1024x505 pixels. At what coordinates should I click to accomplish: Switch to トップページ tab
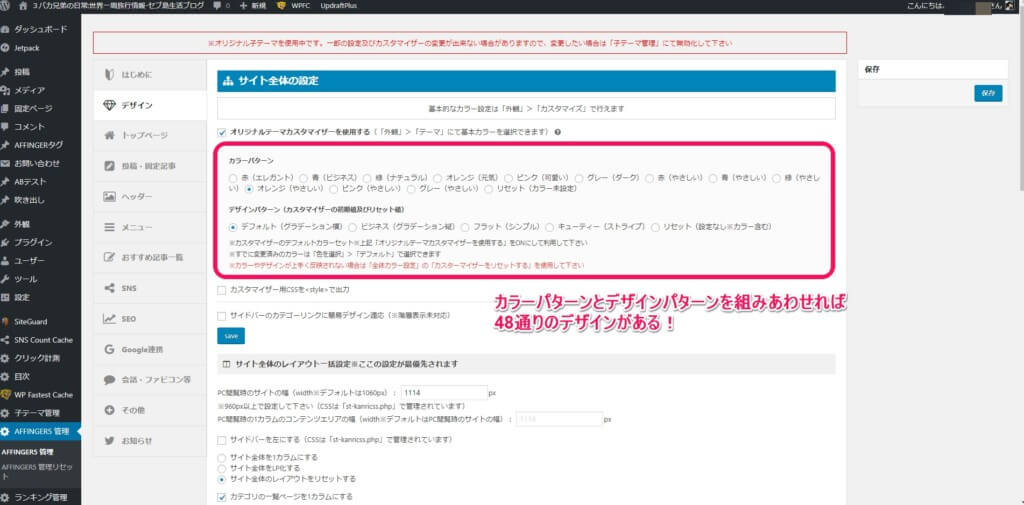[150, 135]
